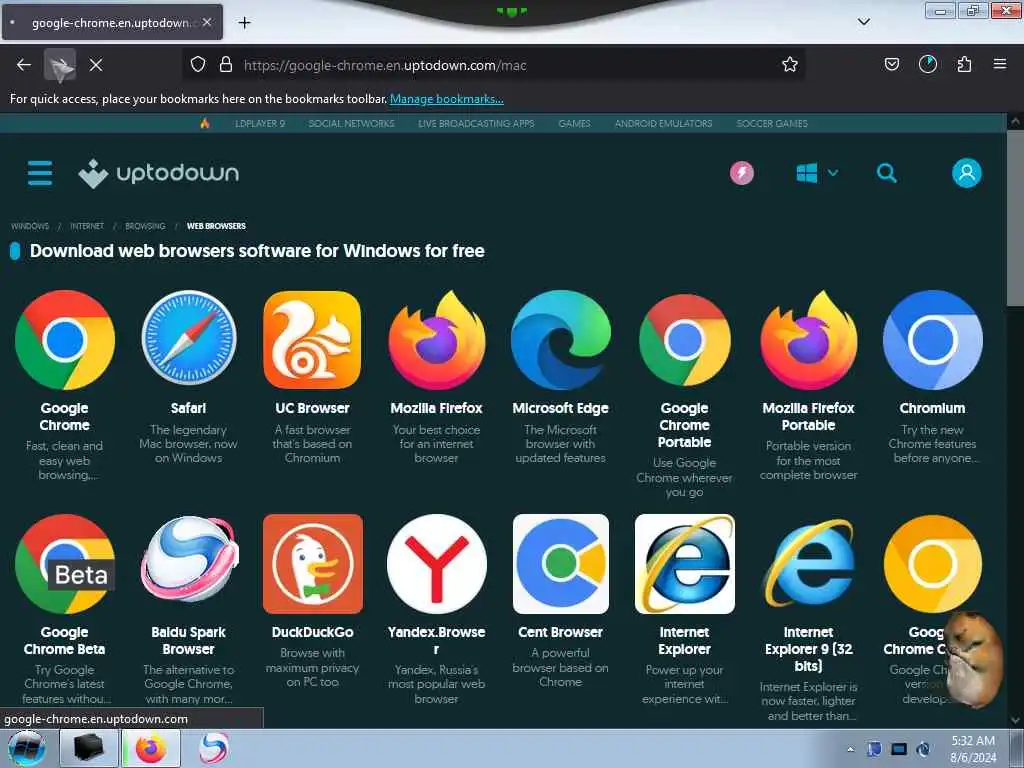Viewport: 1024px width, 768px height.
Task: Open the Mozilla Firefox app icon
Action: [436, 340]
